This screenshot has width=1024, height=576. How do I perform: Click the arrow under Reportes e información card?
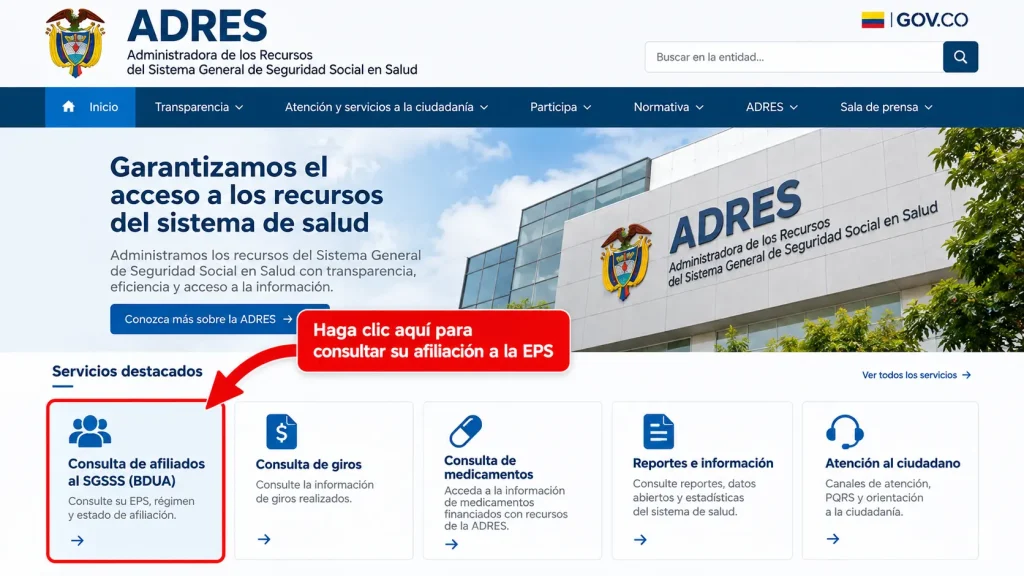click(640, 539)
